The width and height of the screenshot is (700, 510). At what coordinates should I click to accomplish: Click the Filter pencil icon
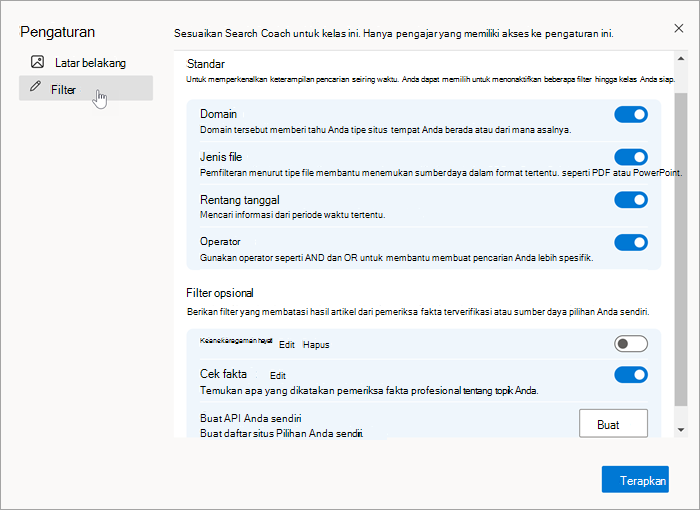[35, 86]
